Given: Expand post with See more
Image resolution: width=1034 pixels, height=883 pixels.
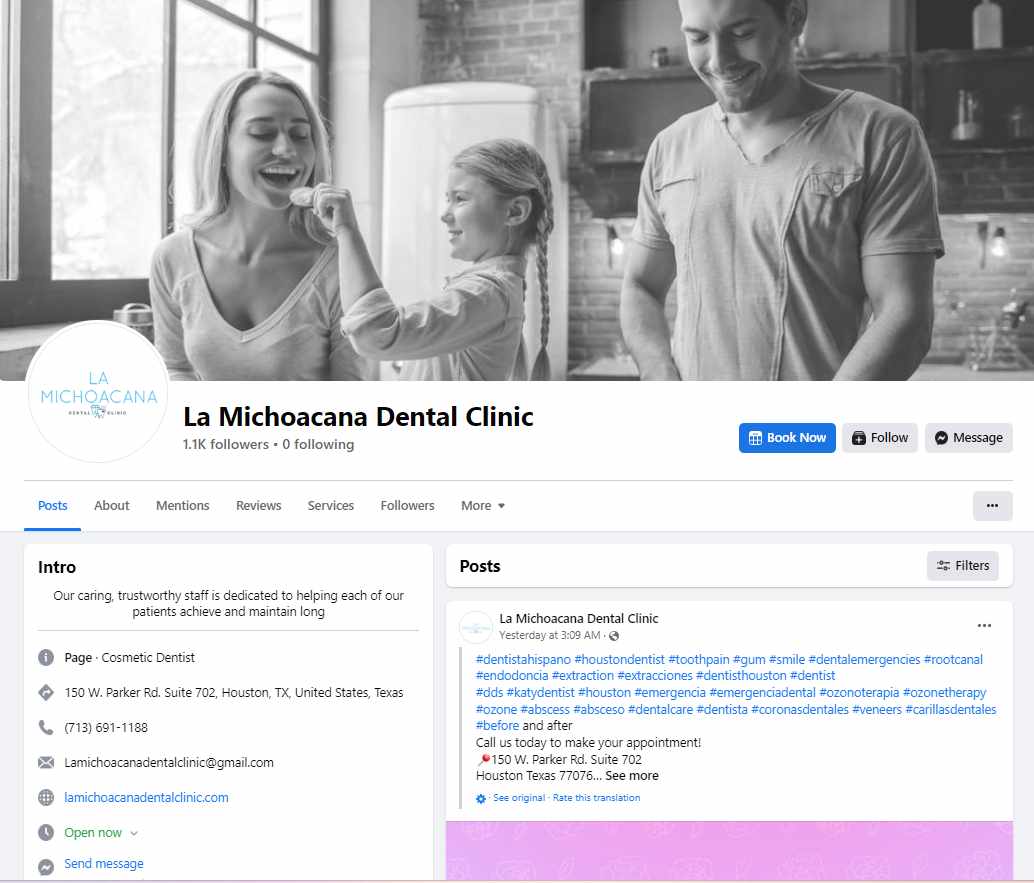Looking at the screenshot, I should 632,776.
